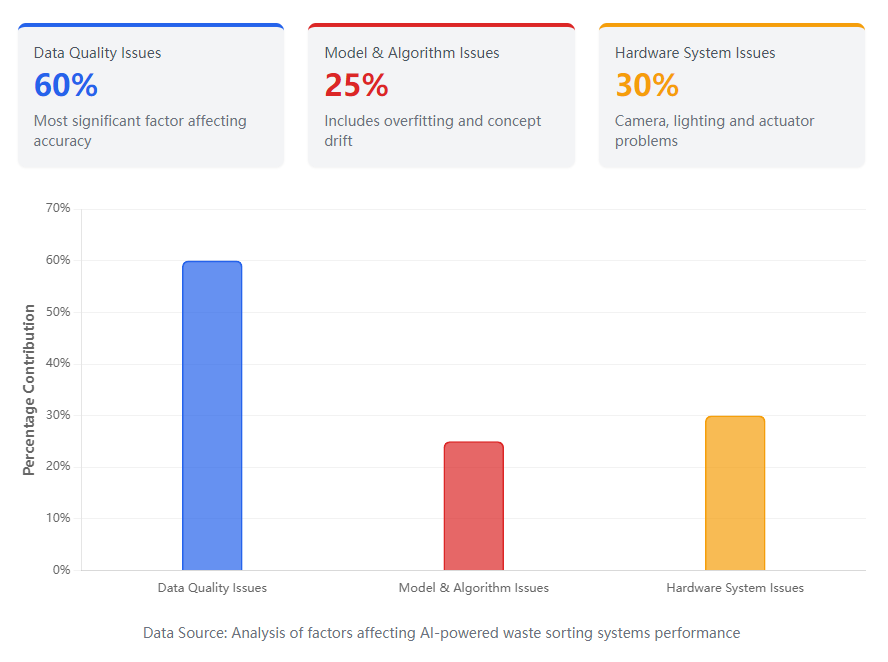
Task: Click the red 25% figure
Action: point(356,86)
